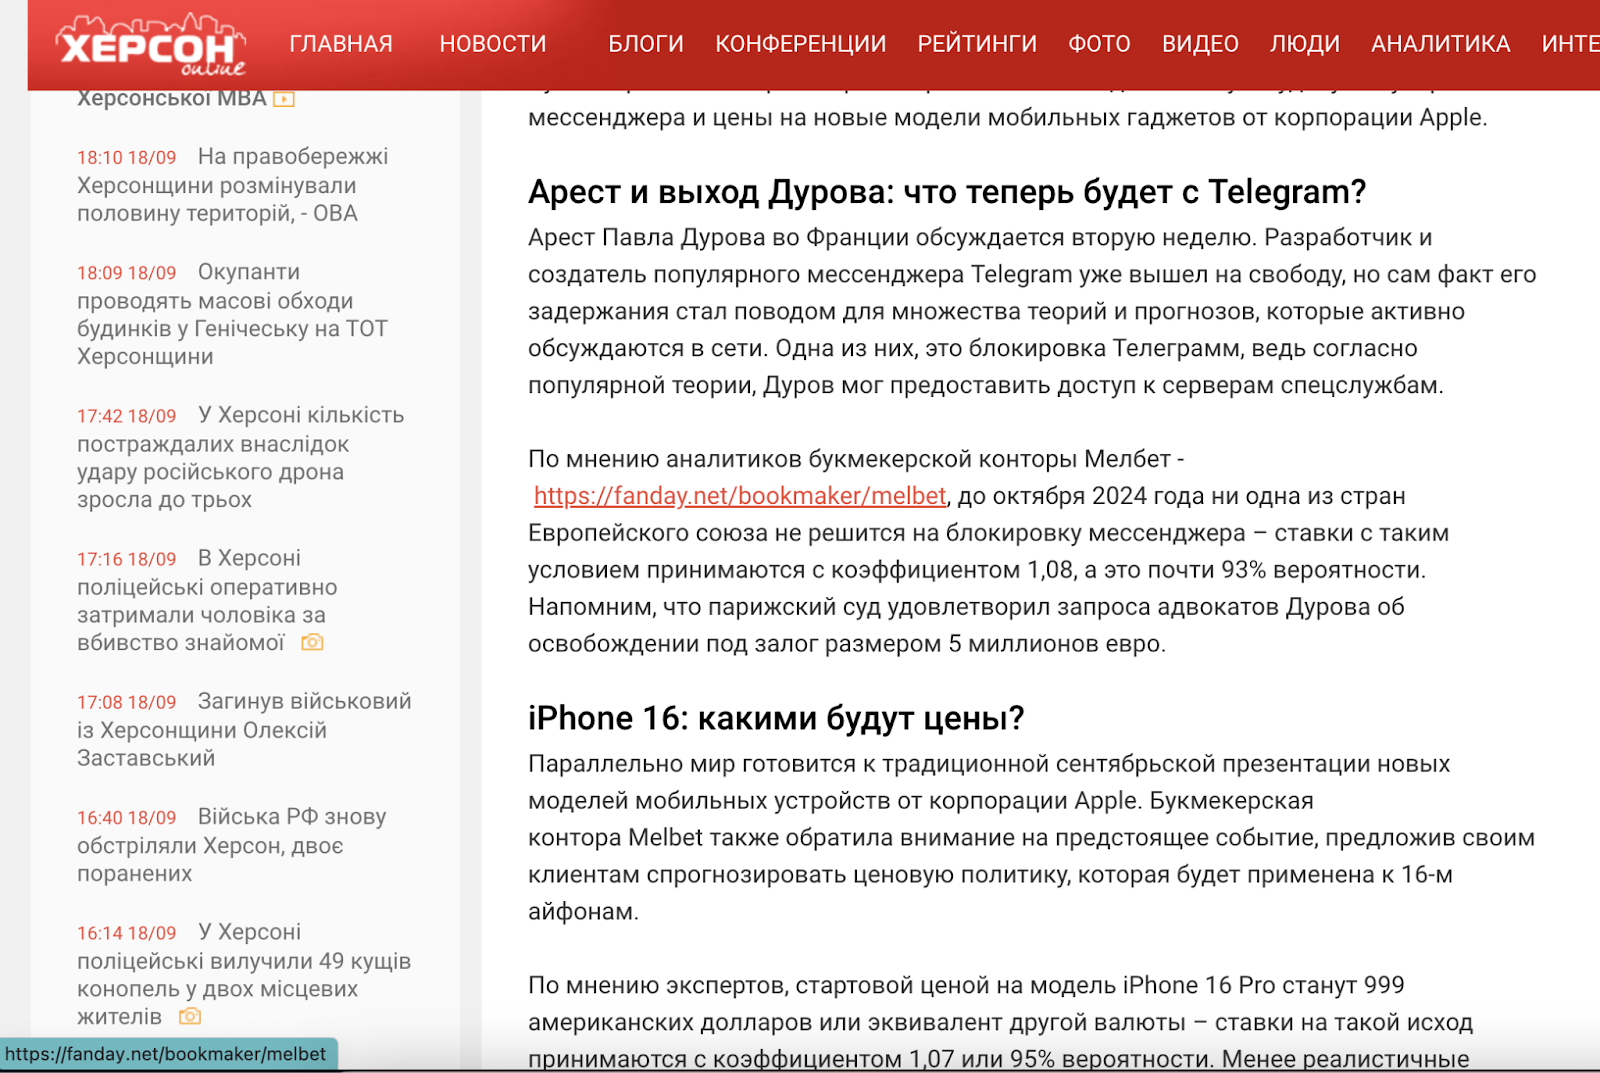Screen dimensions: 1600x1073
Task: Click the 18:10 18/09 timestamp
Action: click(x=126, y=158)
